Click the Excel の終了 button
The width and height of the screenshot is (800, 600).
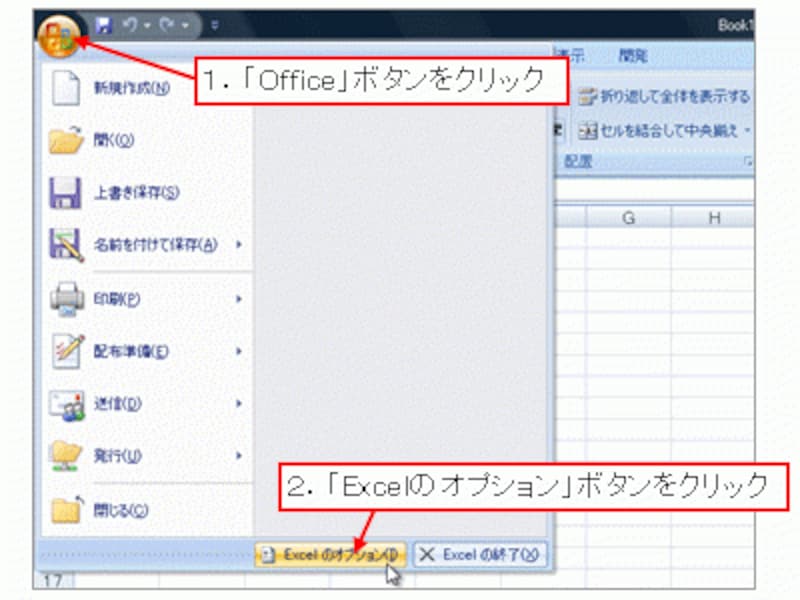coord(480,555)
